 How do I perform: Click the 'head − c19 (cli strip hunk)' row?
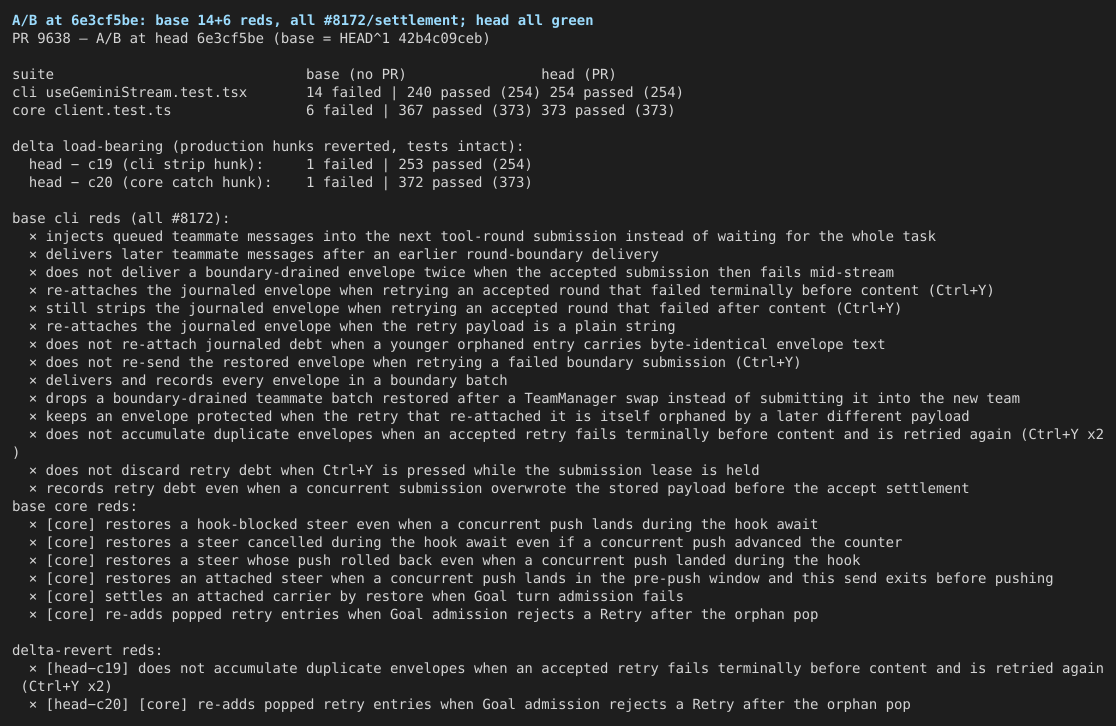pos(280,164)
